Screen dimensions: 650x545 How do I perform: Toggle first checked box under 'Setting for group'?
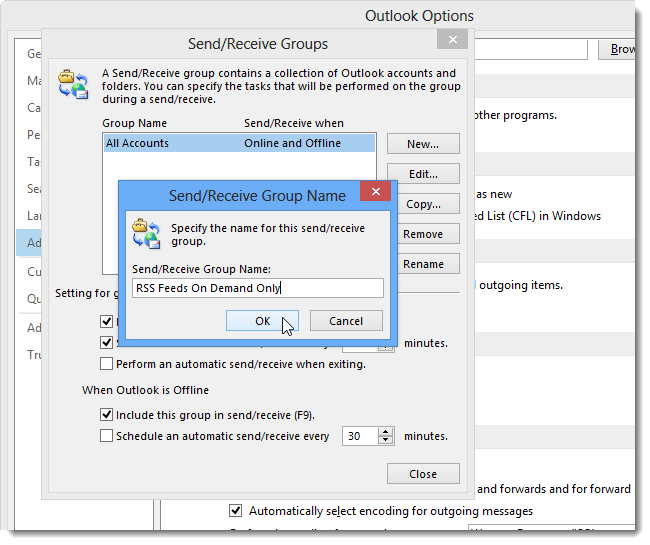pyautogui.click(x=107, y=321)
